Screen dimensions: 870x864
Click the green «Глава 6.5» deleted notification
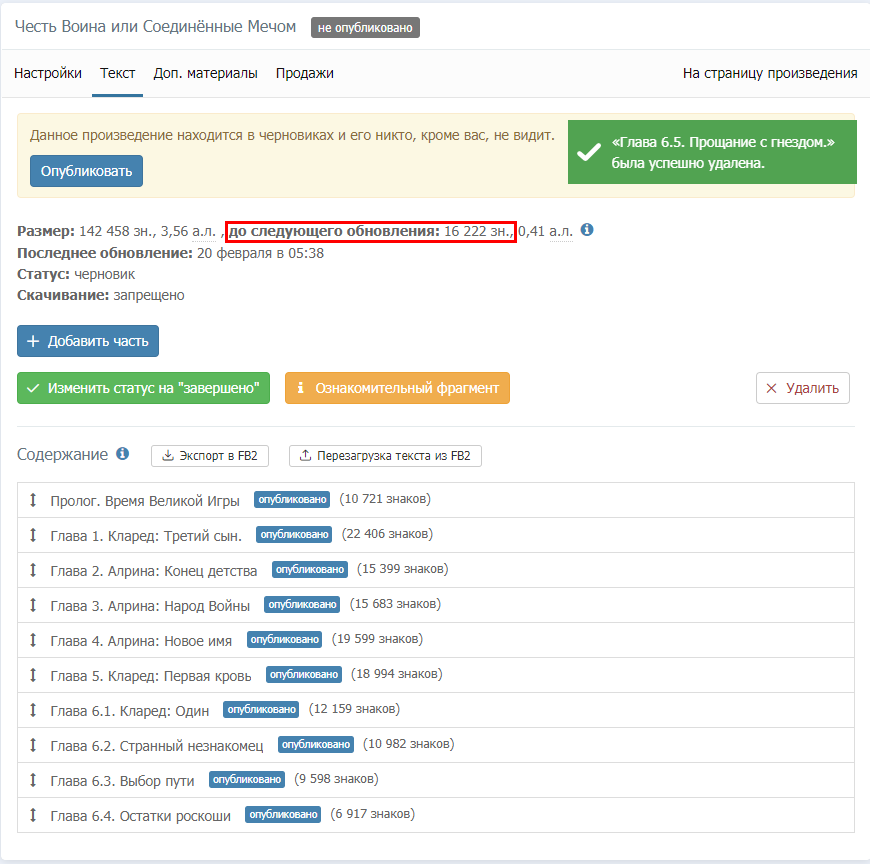(x=712, y=152)
